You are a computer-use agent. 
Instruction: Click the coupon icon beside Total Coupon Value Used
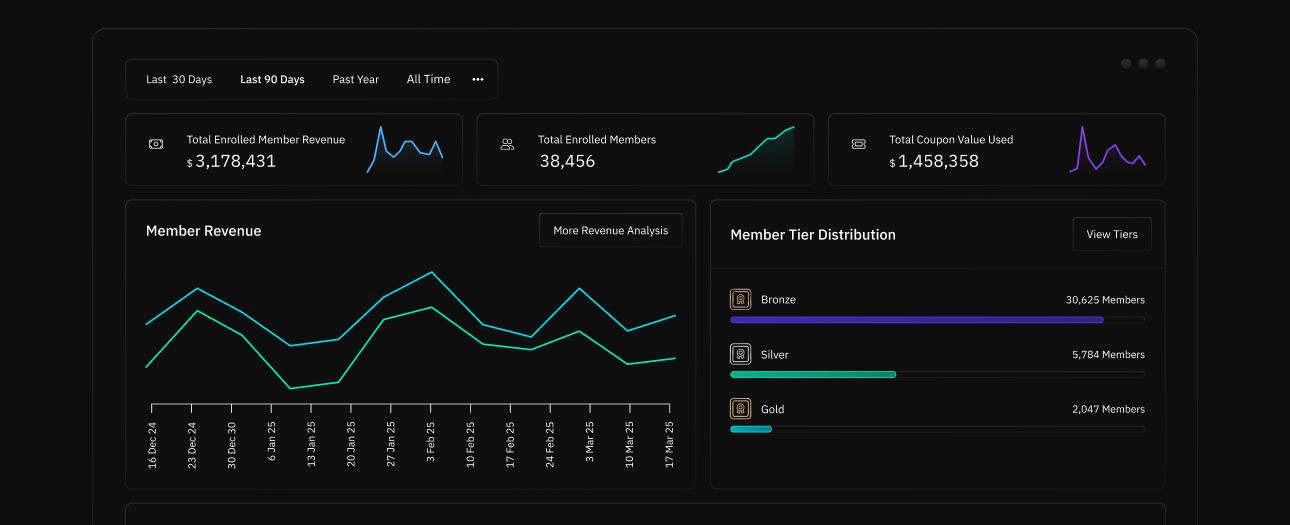click(858, 144)
